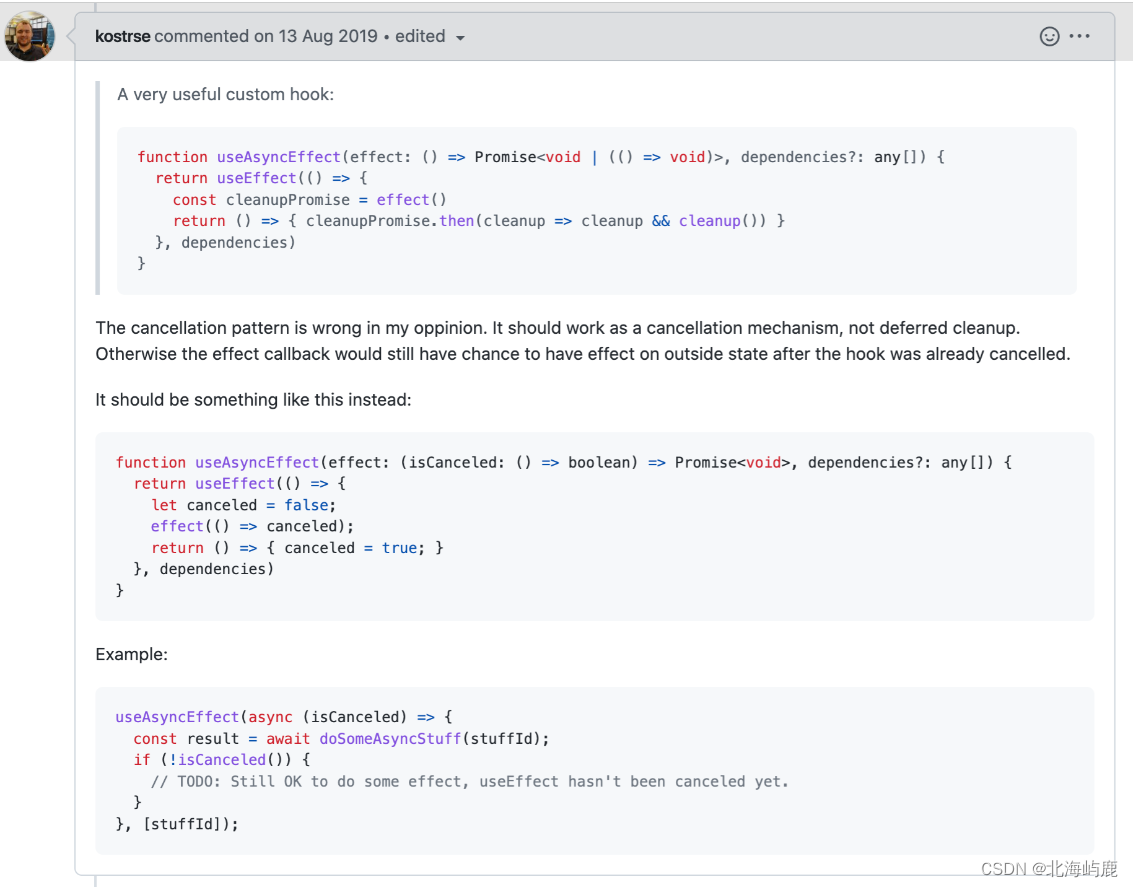
Task: Click the 'Example:' label text
Action: coord(131,654)
